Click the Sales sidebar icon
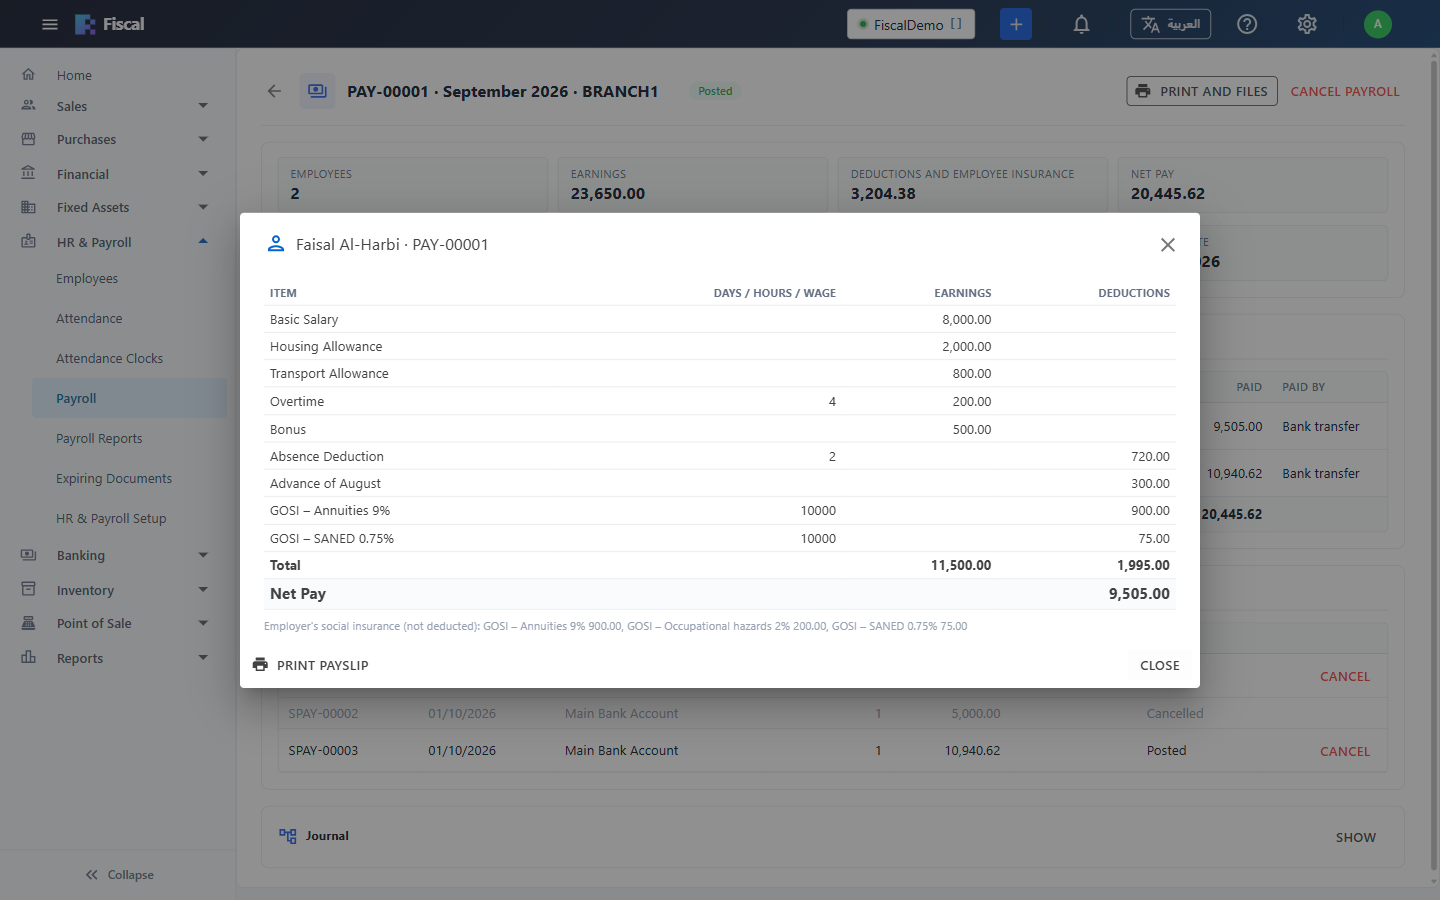Image resolution: width=1440 pixels, height=900 pixels. click(x=28, y=105)
